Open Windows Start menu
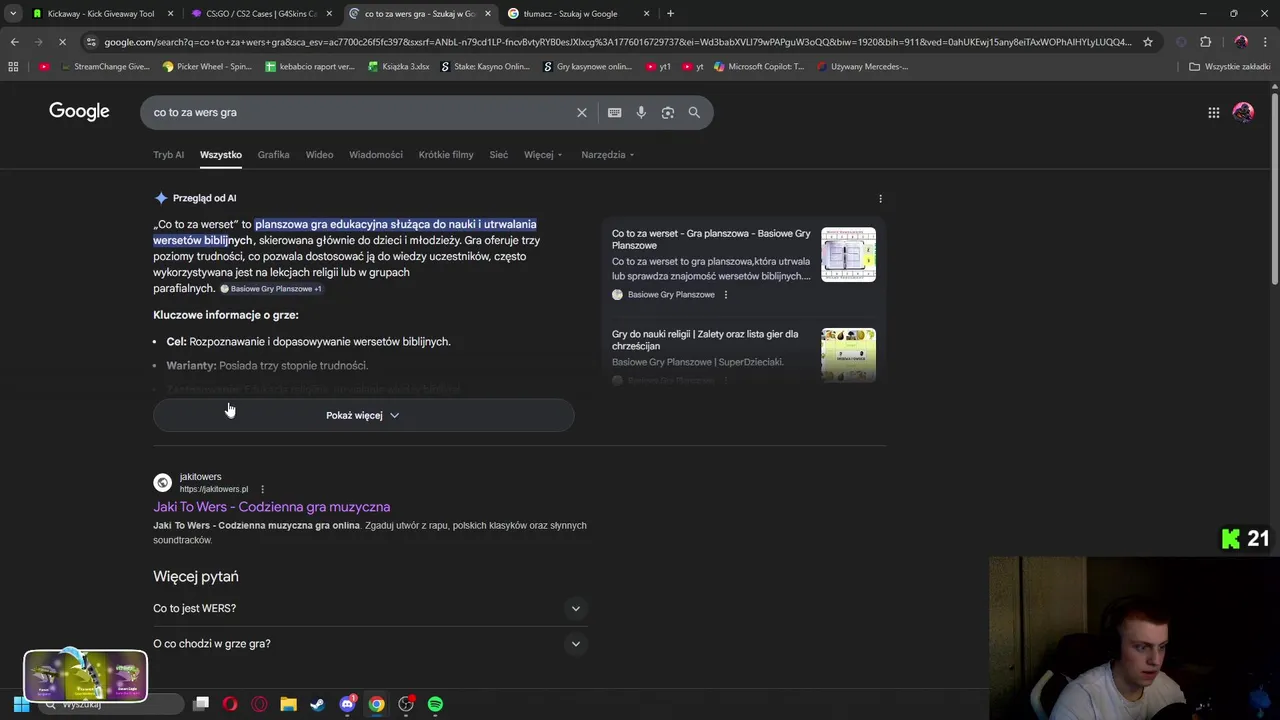 [x=21, y=704]
